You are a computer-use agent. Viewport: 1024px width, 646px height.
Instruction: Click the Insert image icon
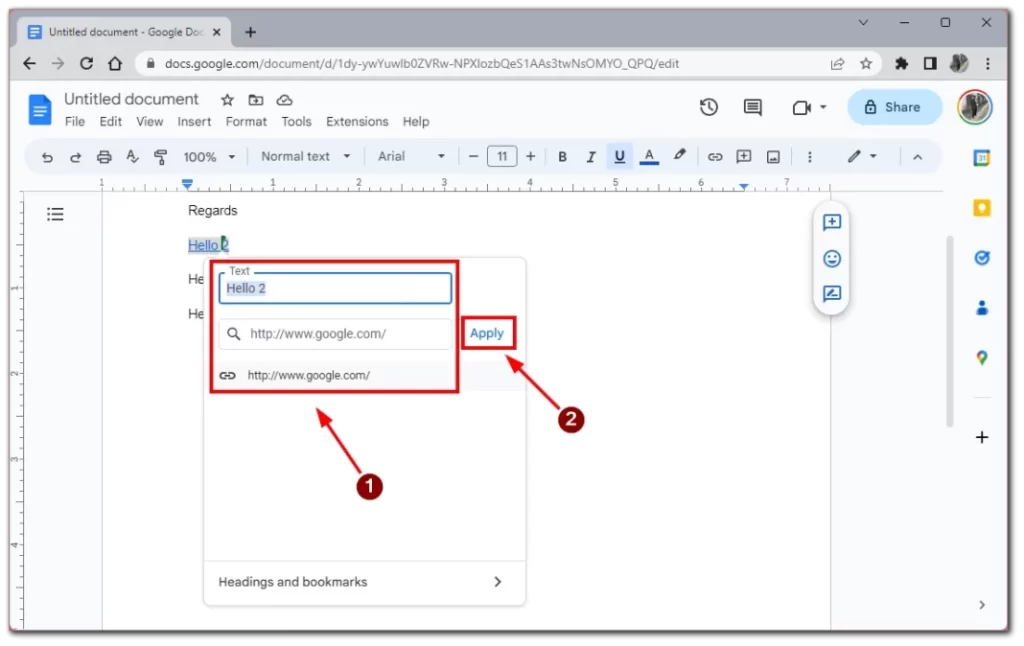pyautogui.click(x=773, y=157)
